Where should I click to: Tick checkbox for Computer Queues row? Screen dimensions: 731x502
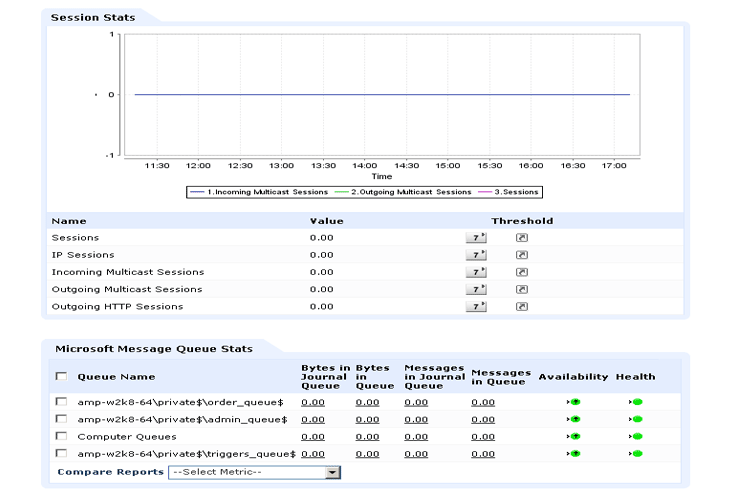[61, 436]
